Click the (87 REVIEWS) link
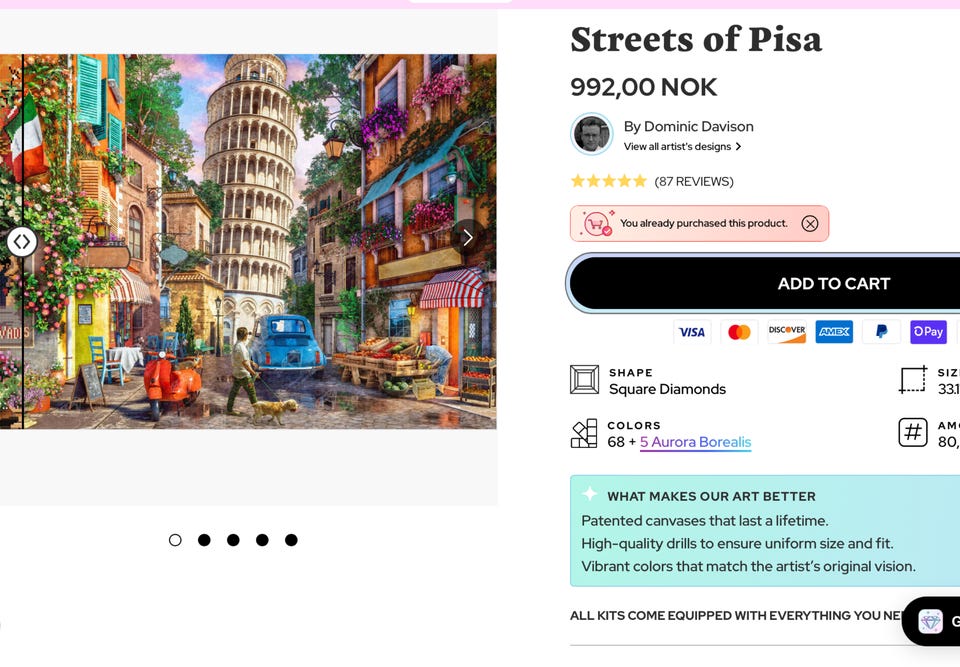 694,181
